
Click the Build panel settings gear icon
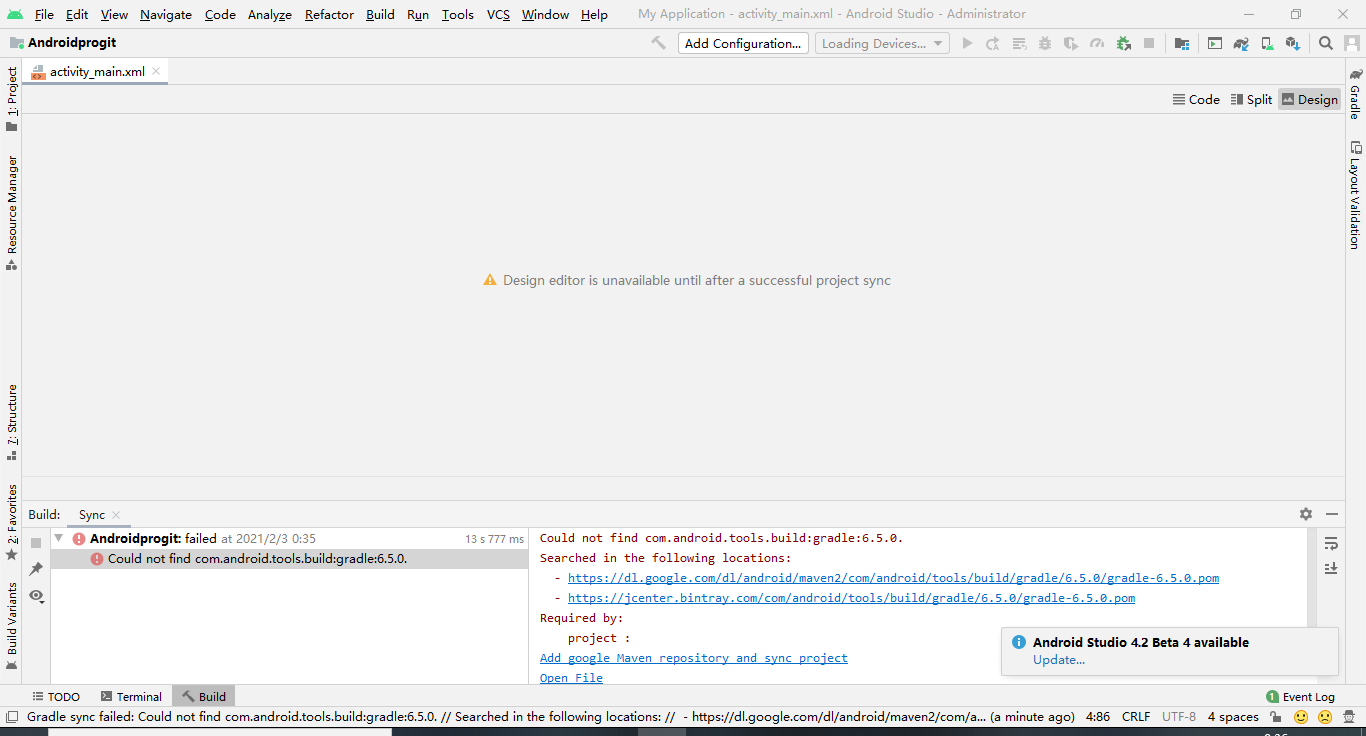click(x=1306, y=514)
